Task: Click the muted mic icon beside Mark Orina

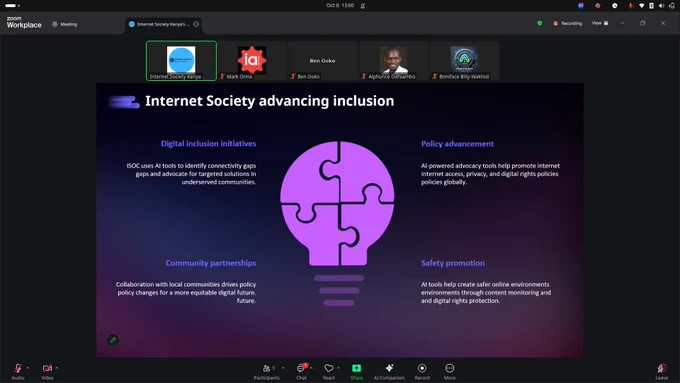Action: pyautogui.click(x=222, y=76)
